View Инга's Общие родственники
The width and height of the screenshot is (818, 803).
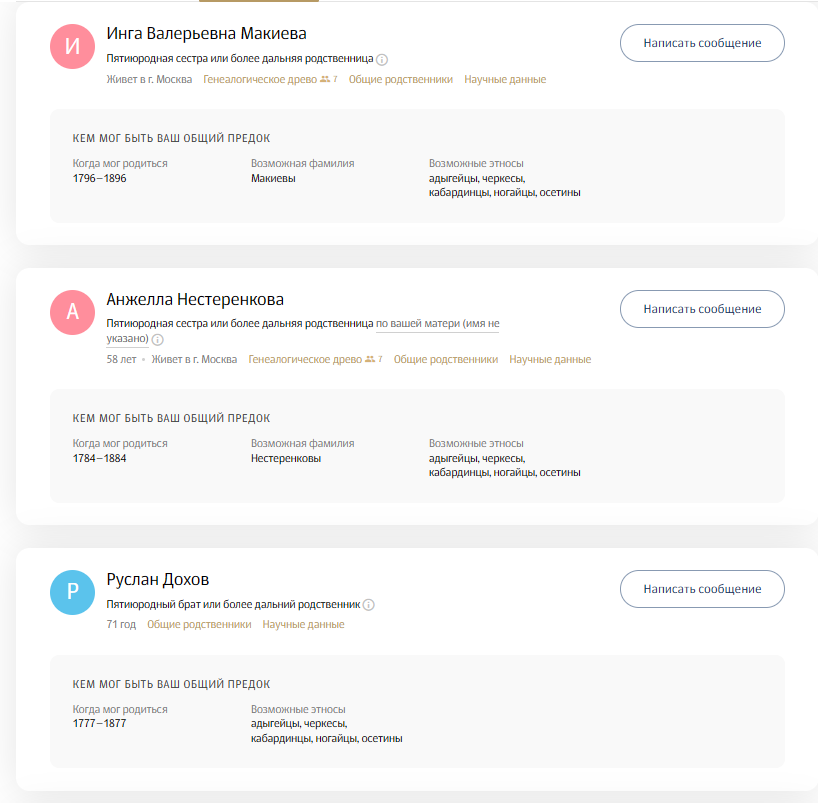400,79
